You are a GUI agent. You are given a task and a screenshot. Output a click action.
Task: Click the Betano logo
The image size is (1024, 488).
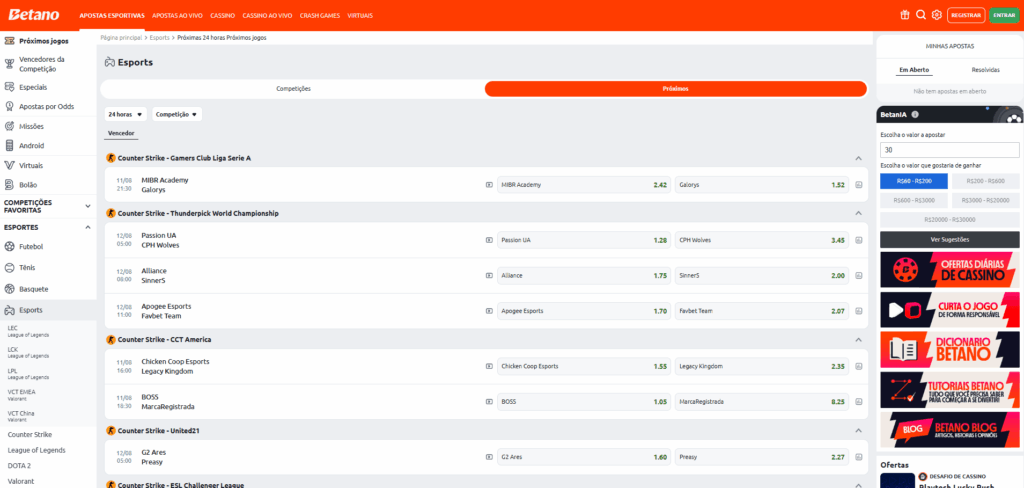pyautogui.click(x=34, y=15)
